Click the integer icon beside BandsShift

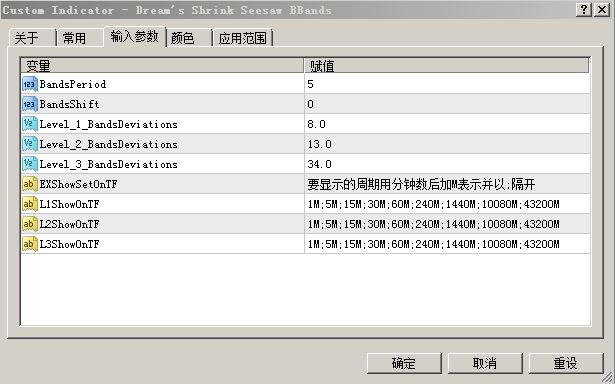(x=30, y=104)
